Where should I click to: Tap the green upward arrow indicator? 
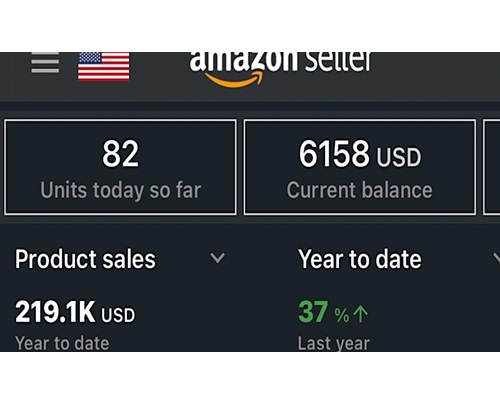pos(360,314)
